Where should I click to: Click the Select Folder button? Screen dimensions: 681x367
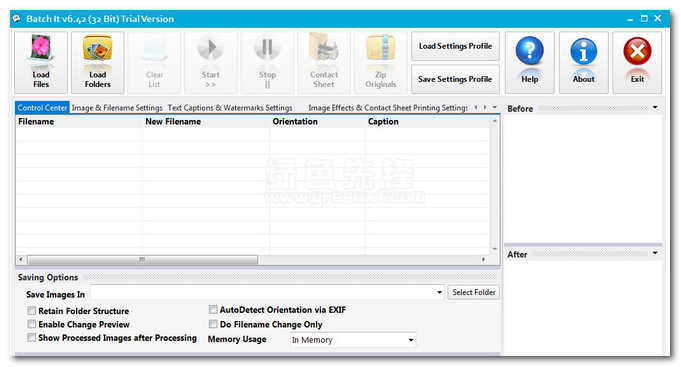[474, 292]
